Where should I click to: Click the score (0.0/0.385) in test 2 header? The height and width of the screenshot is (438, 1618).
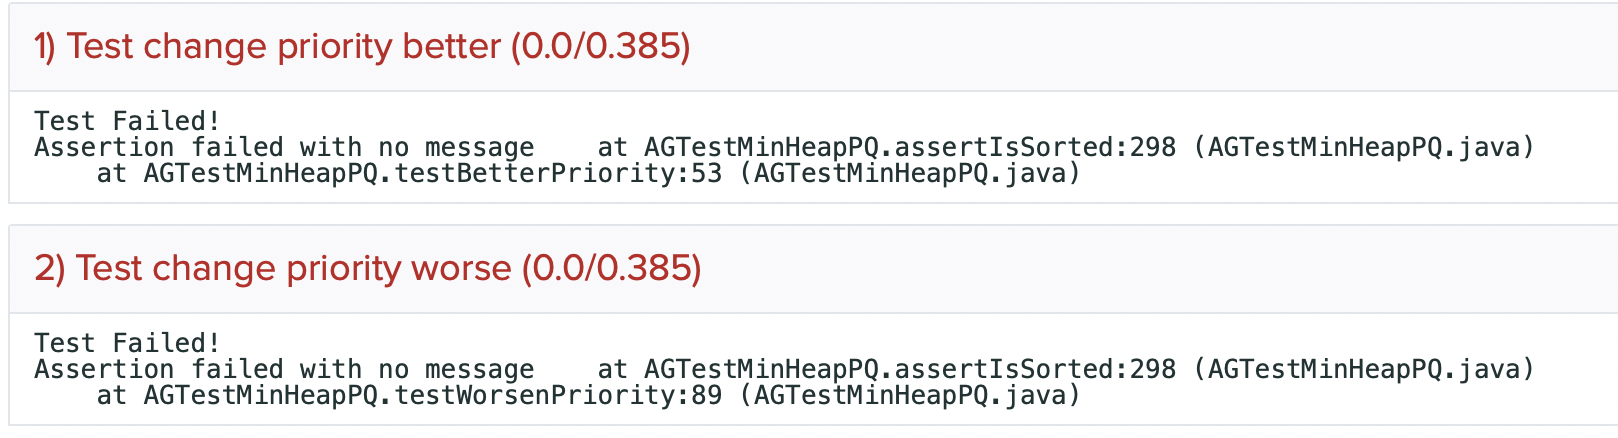[x=611, y=269]
